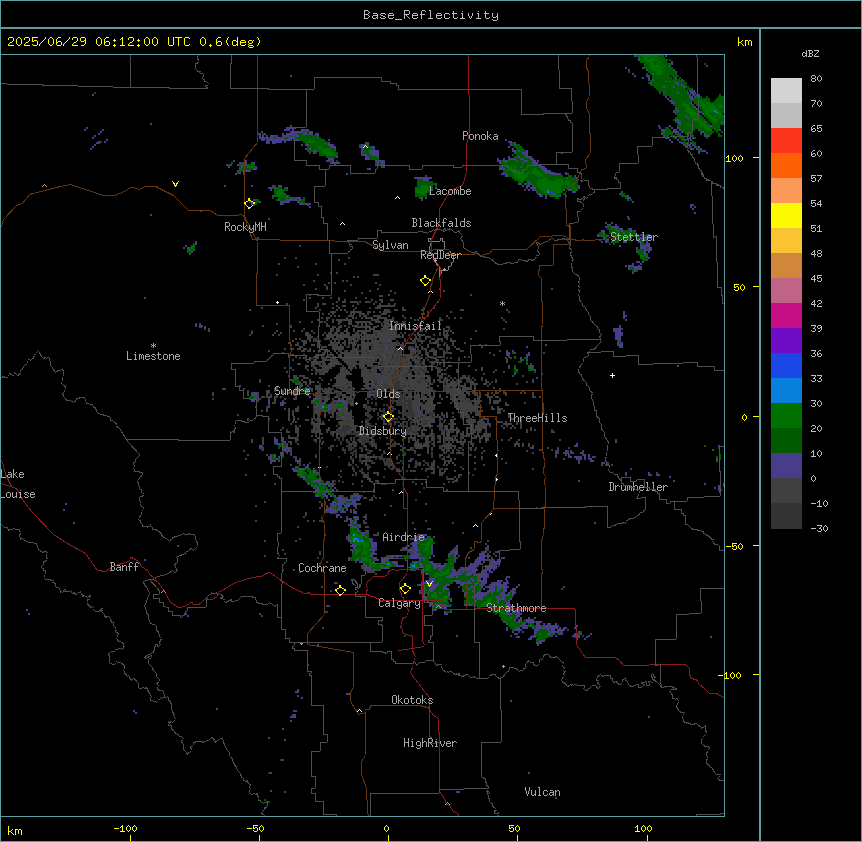Click the yellow diamond marker between Olds and Didsbury
Image resolution: width=862 pixels, height=842 pixels.
388,417
